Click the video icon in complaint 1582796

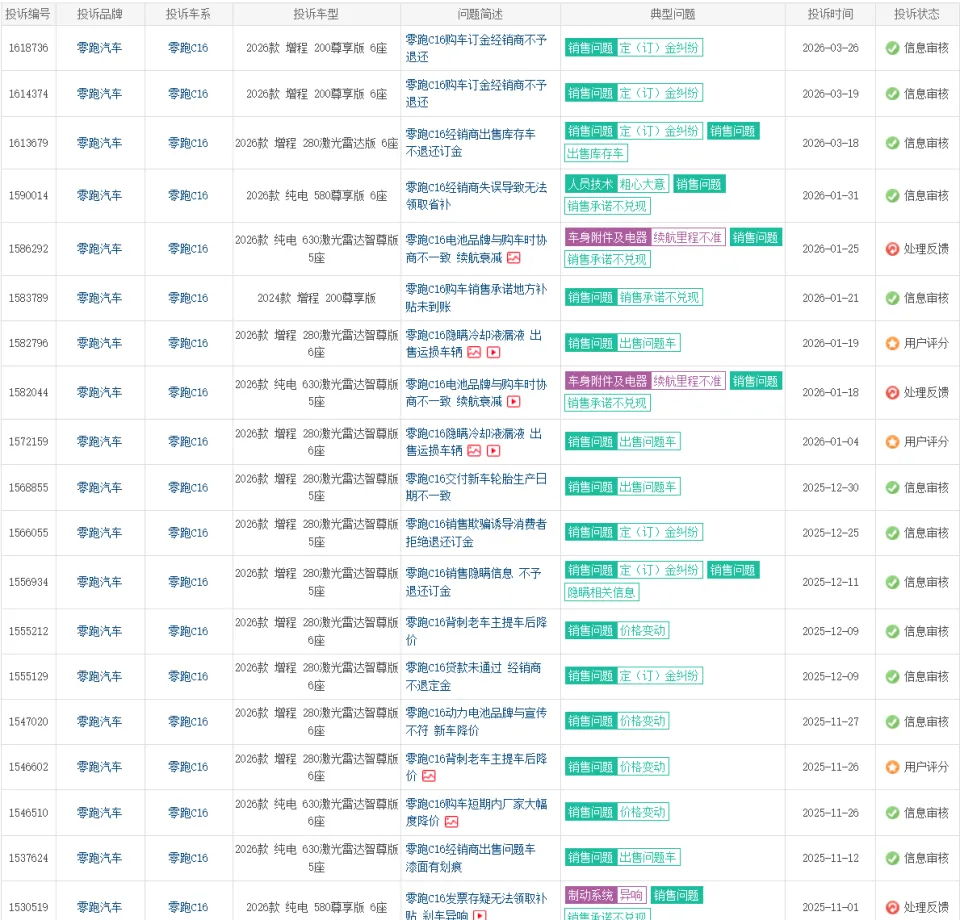[x=493, y=352]
